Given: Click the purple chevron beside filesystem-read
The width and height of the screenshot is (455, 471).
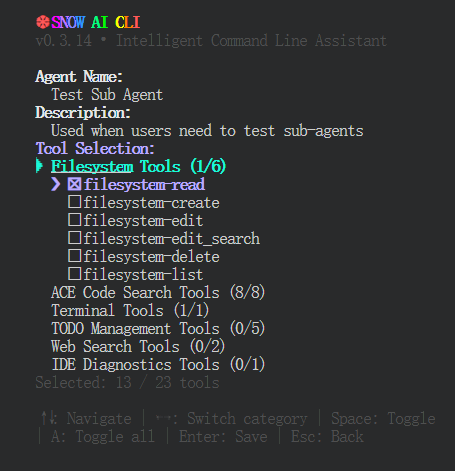Looking at the screenshot, I should click(x=56, y=184).
